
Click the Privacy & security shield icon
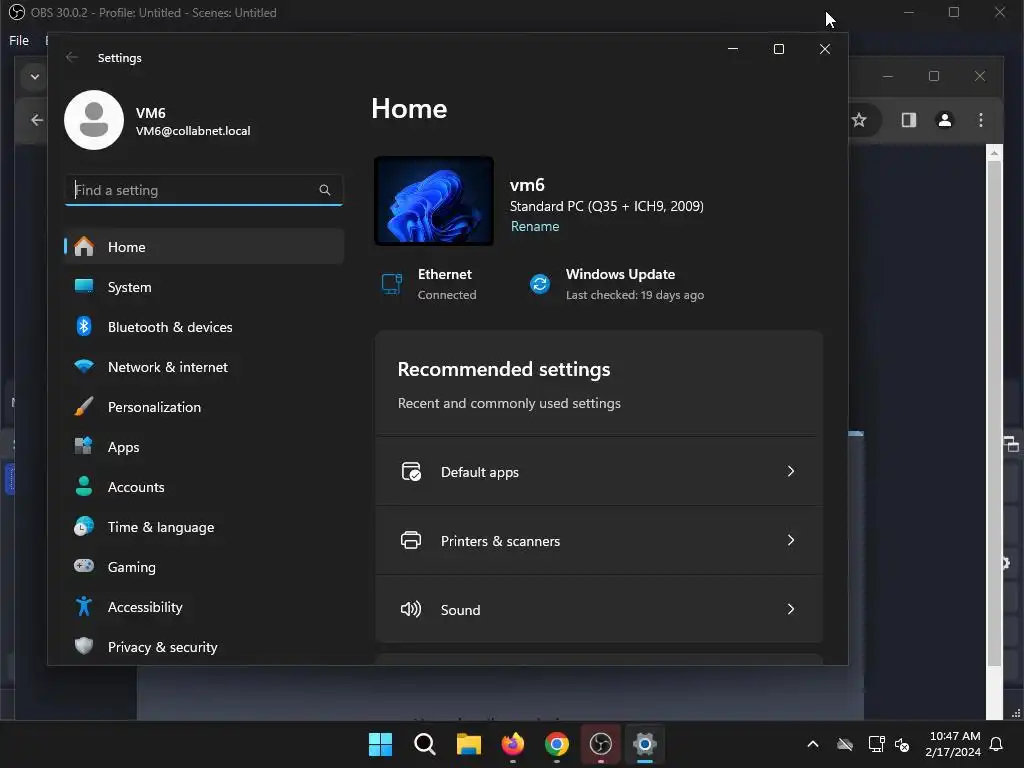click(84, 647)
